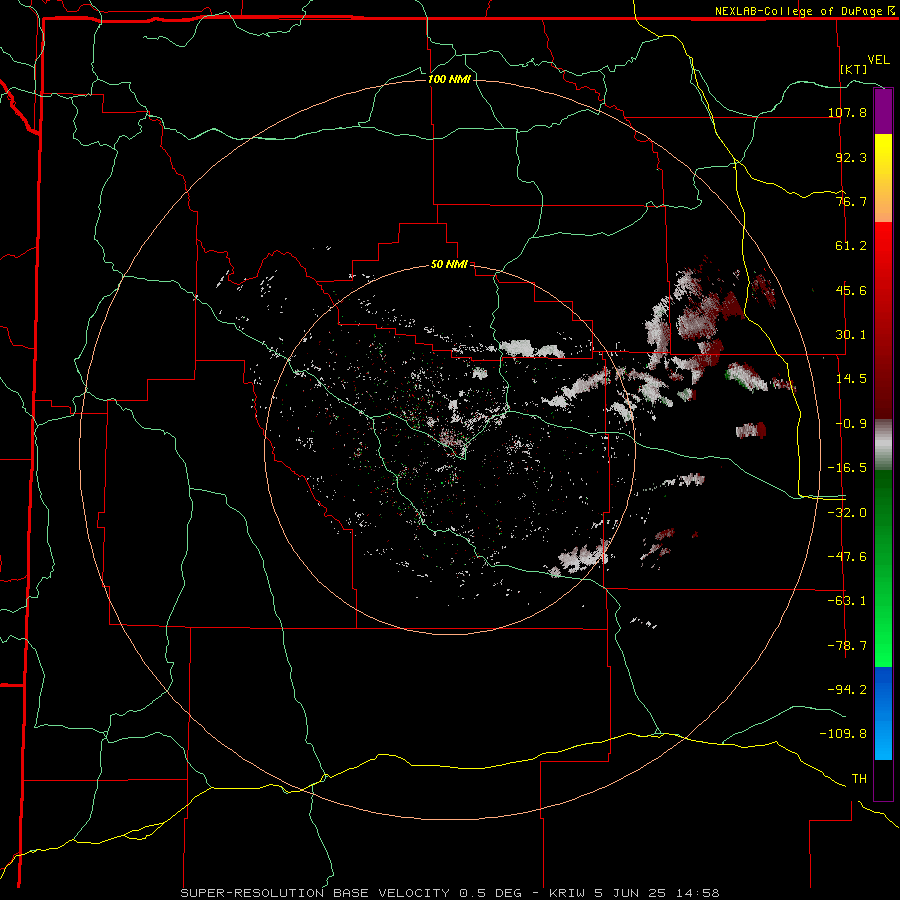
Task: Click the Super-Resolution Base Velocity caption text
Action: click(449, 893)
